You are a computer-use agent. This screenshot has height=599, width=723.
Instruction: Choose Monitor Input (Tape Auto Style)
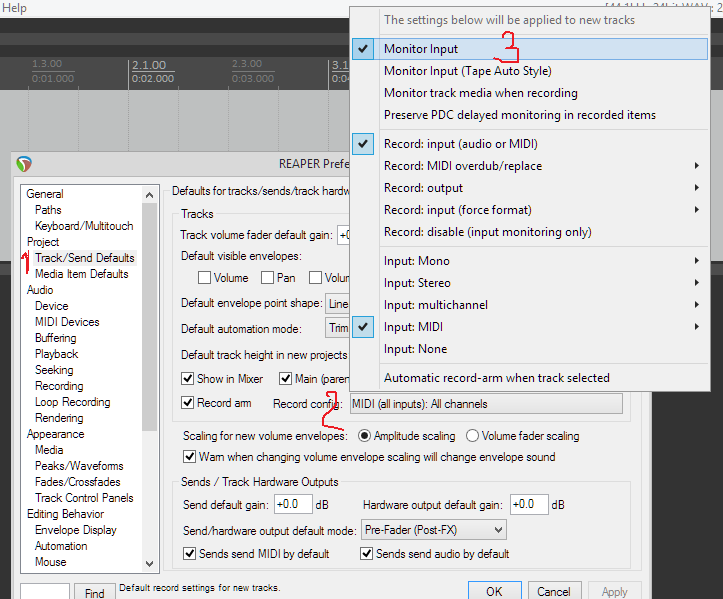(x=529, y=71)
